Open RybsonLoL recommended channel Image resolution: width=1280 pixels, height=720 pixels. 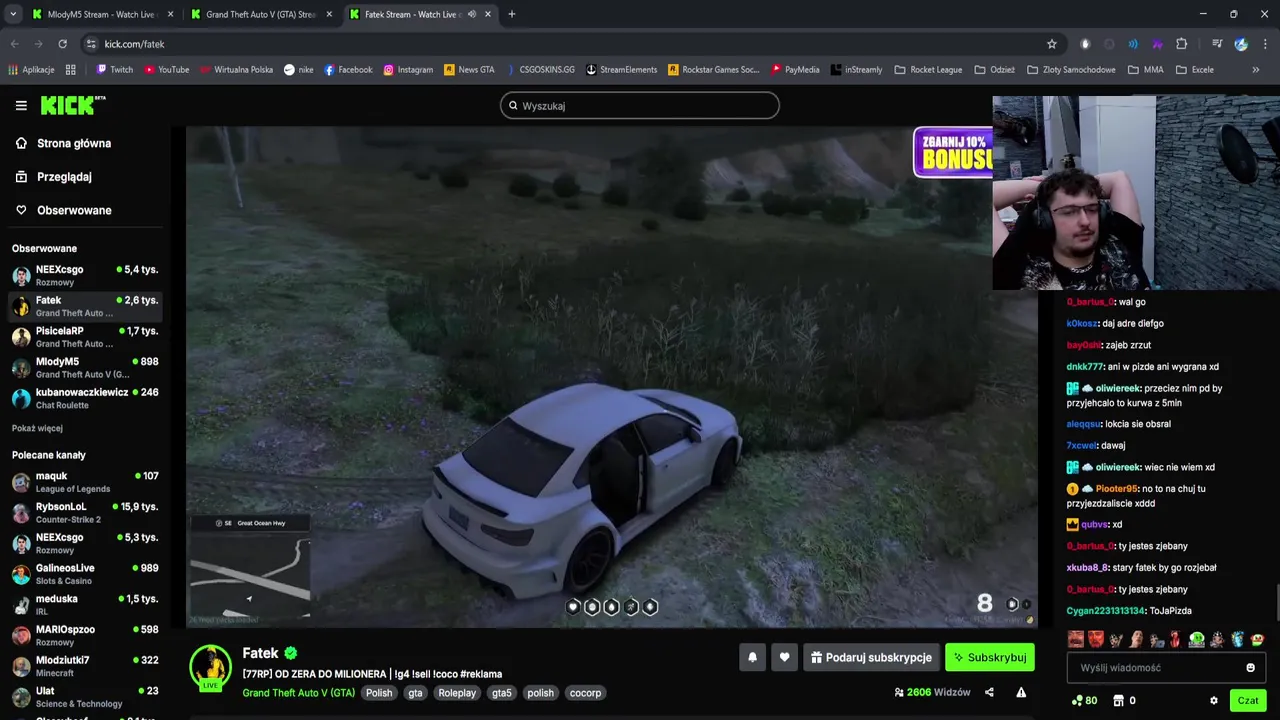(85, 513)
